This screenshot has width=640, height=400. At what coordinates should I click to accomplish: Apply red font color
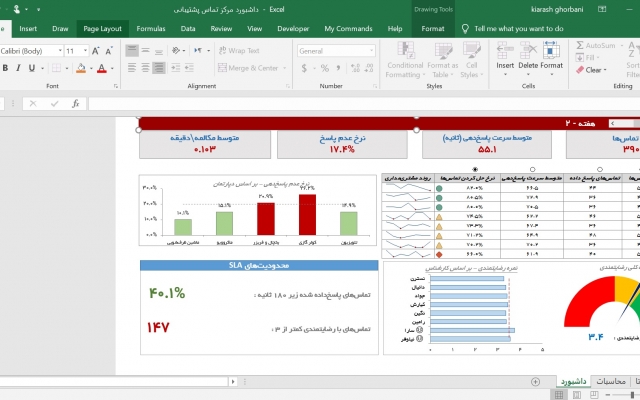click(102, 68)
